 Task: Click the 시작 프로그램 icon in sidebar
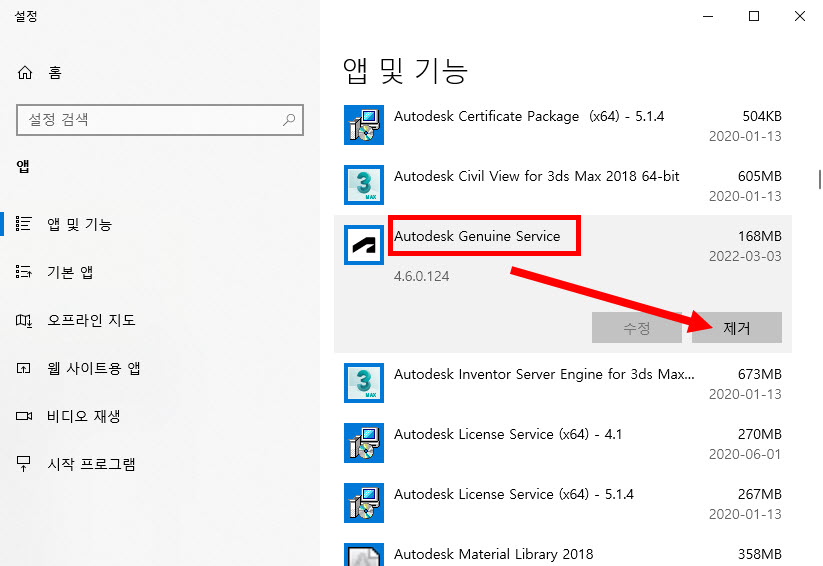(24, 464)
